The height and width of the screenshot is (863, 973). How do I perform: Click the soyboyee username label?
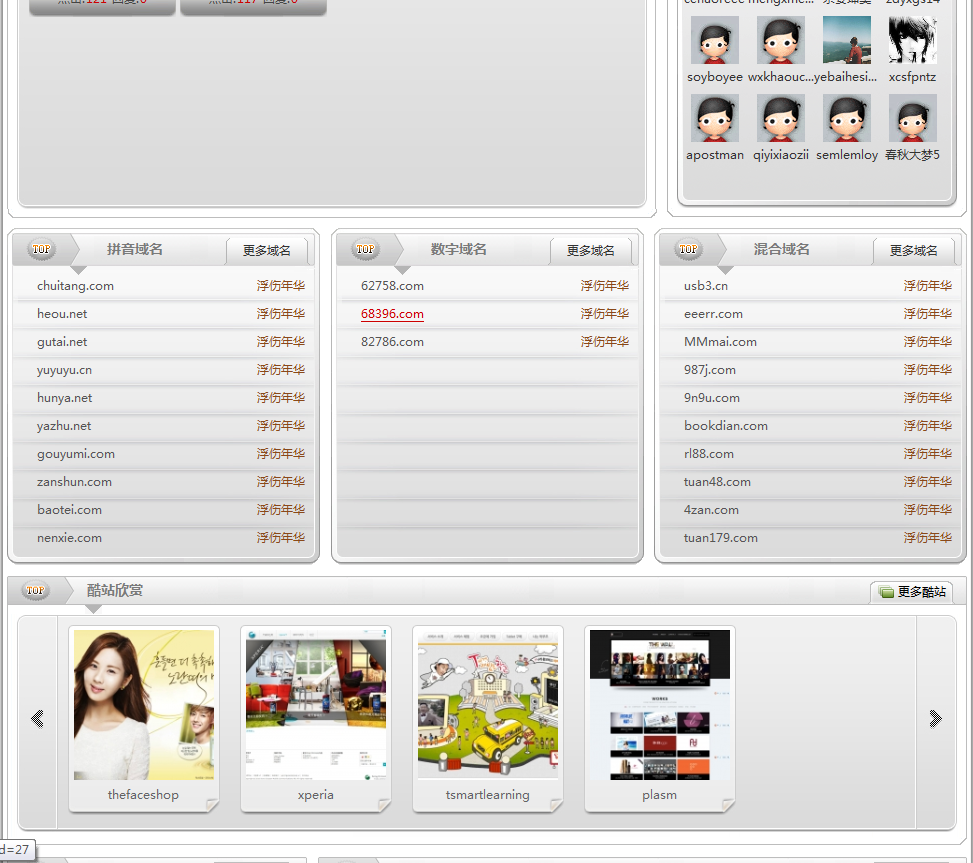[x=715, y=77]
